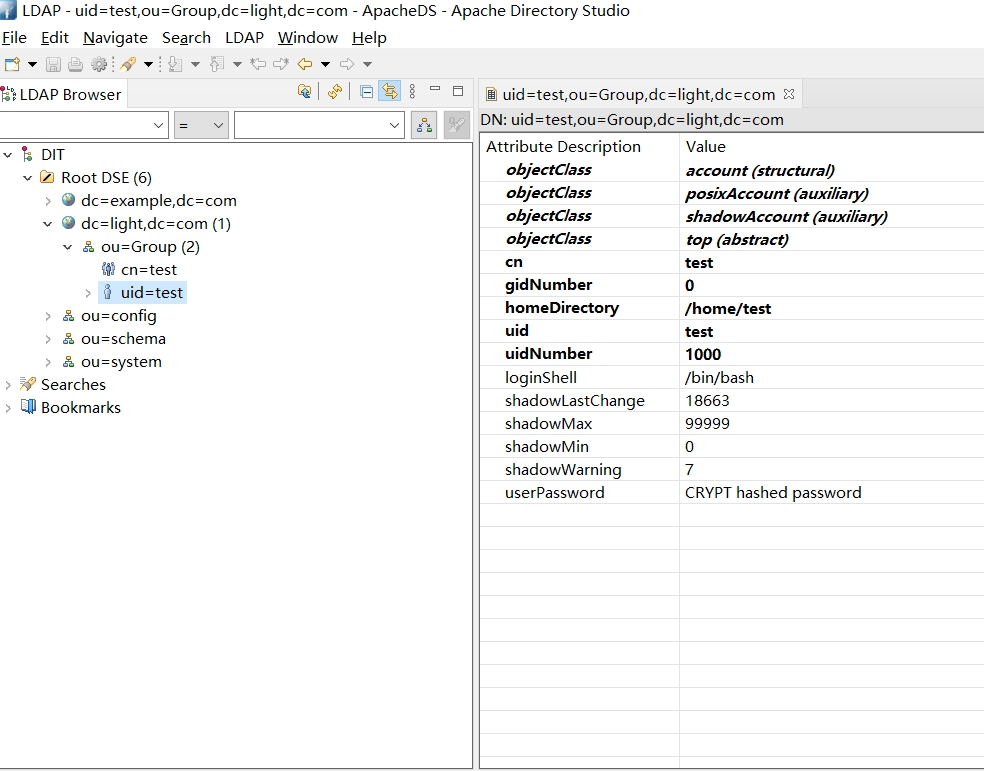The image size is (984, 771).
Task: Click the quick search value input field
Action: point(310,125)
